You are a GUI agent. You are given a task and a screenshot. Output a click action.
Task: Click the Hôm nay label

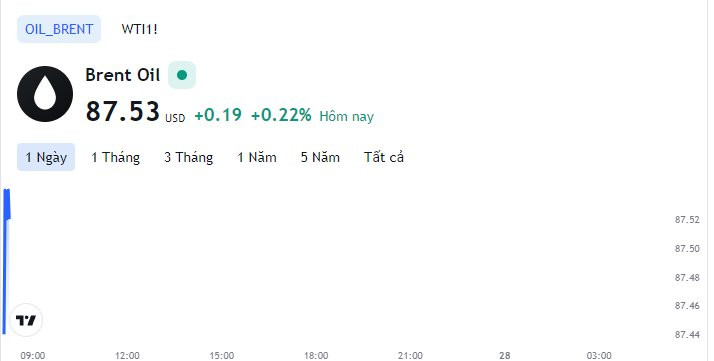(x=347, y=116)
